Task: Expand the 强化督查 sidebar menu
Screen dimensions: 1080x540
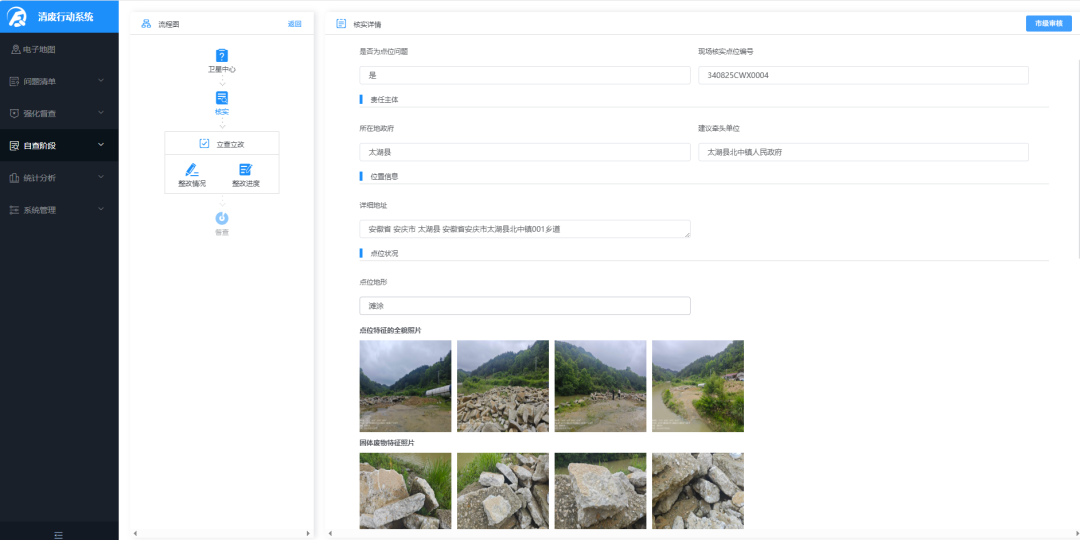Action: click(x=59, y=113)
